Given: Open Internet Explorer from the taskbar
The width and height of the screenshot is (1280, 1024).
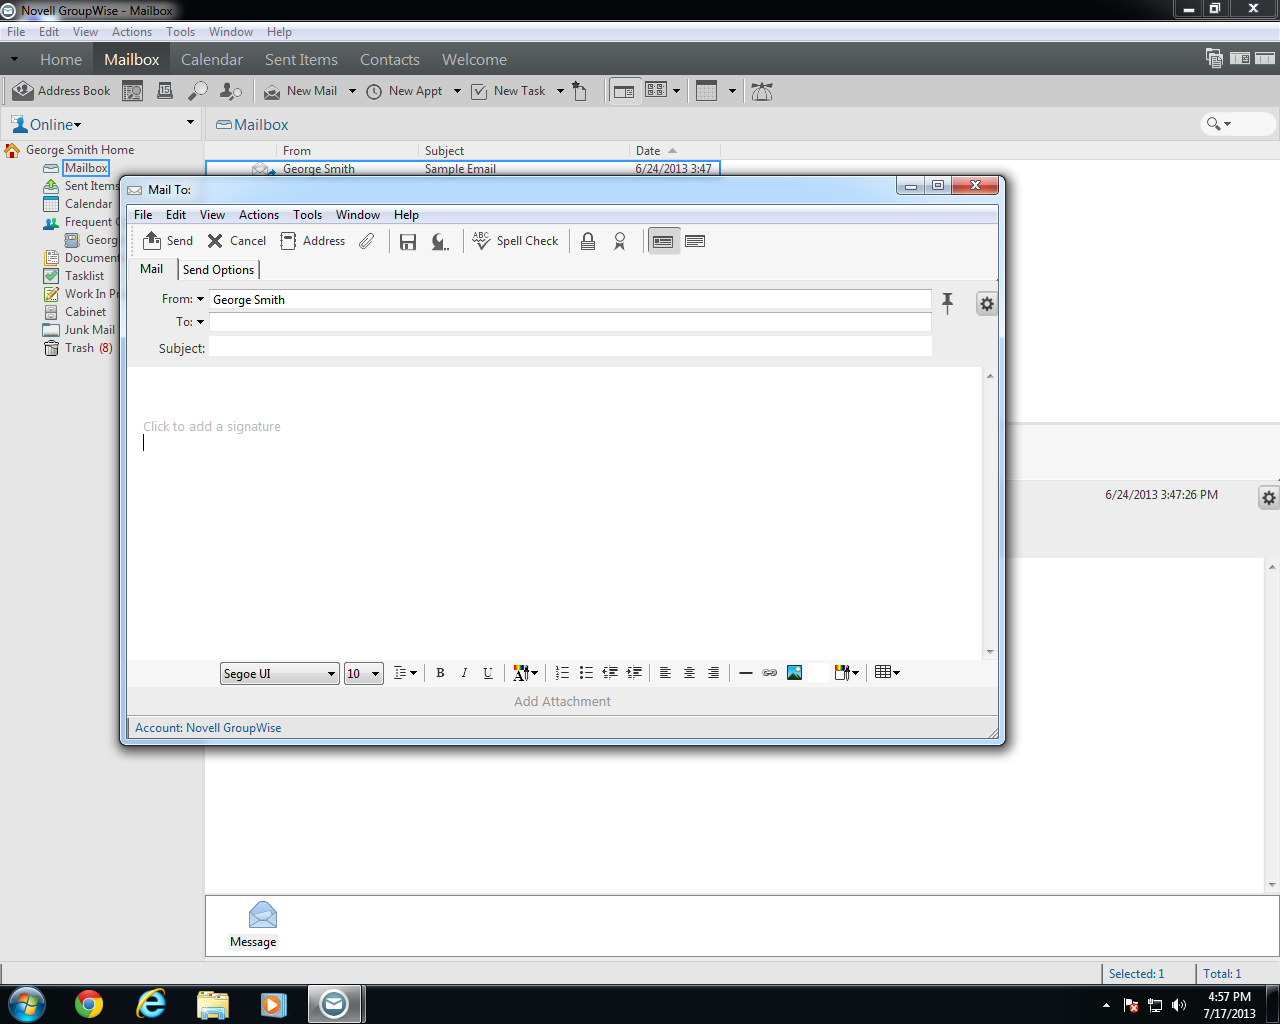Looking at the screenshot, I should [151, 1004].
